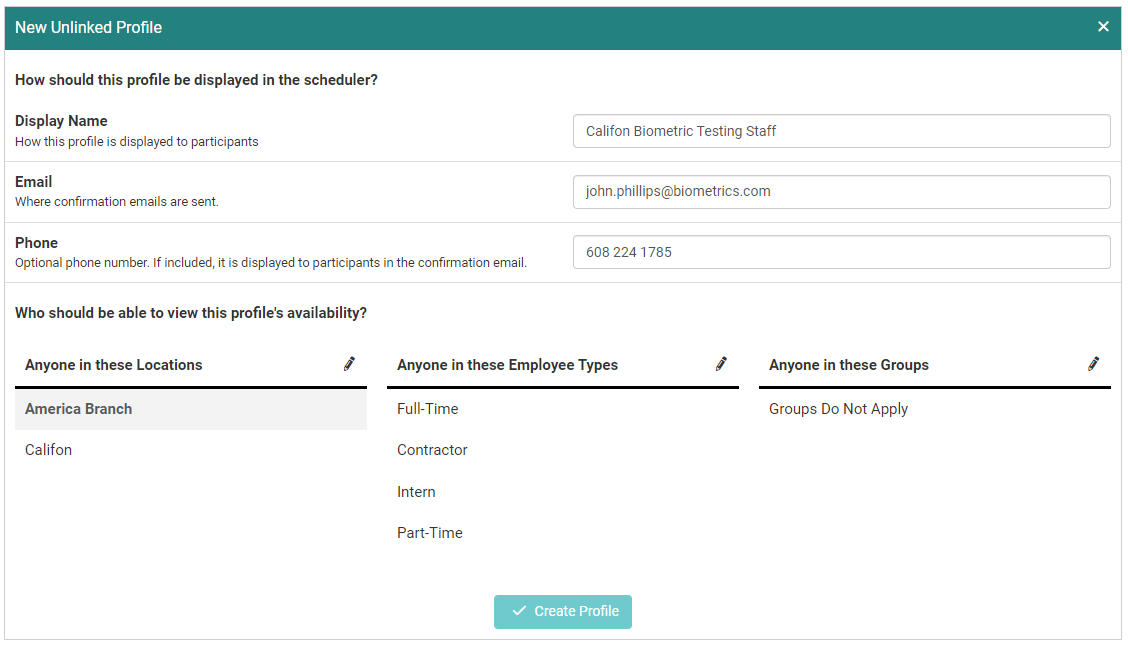
Task: Select the Contractor employee type
Action: coord(432,450)
